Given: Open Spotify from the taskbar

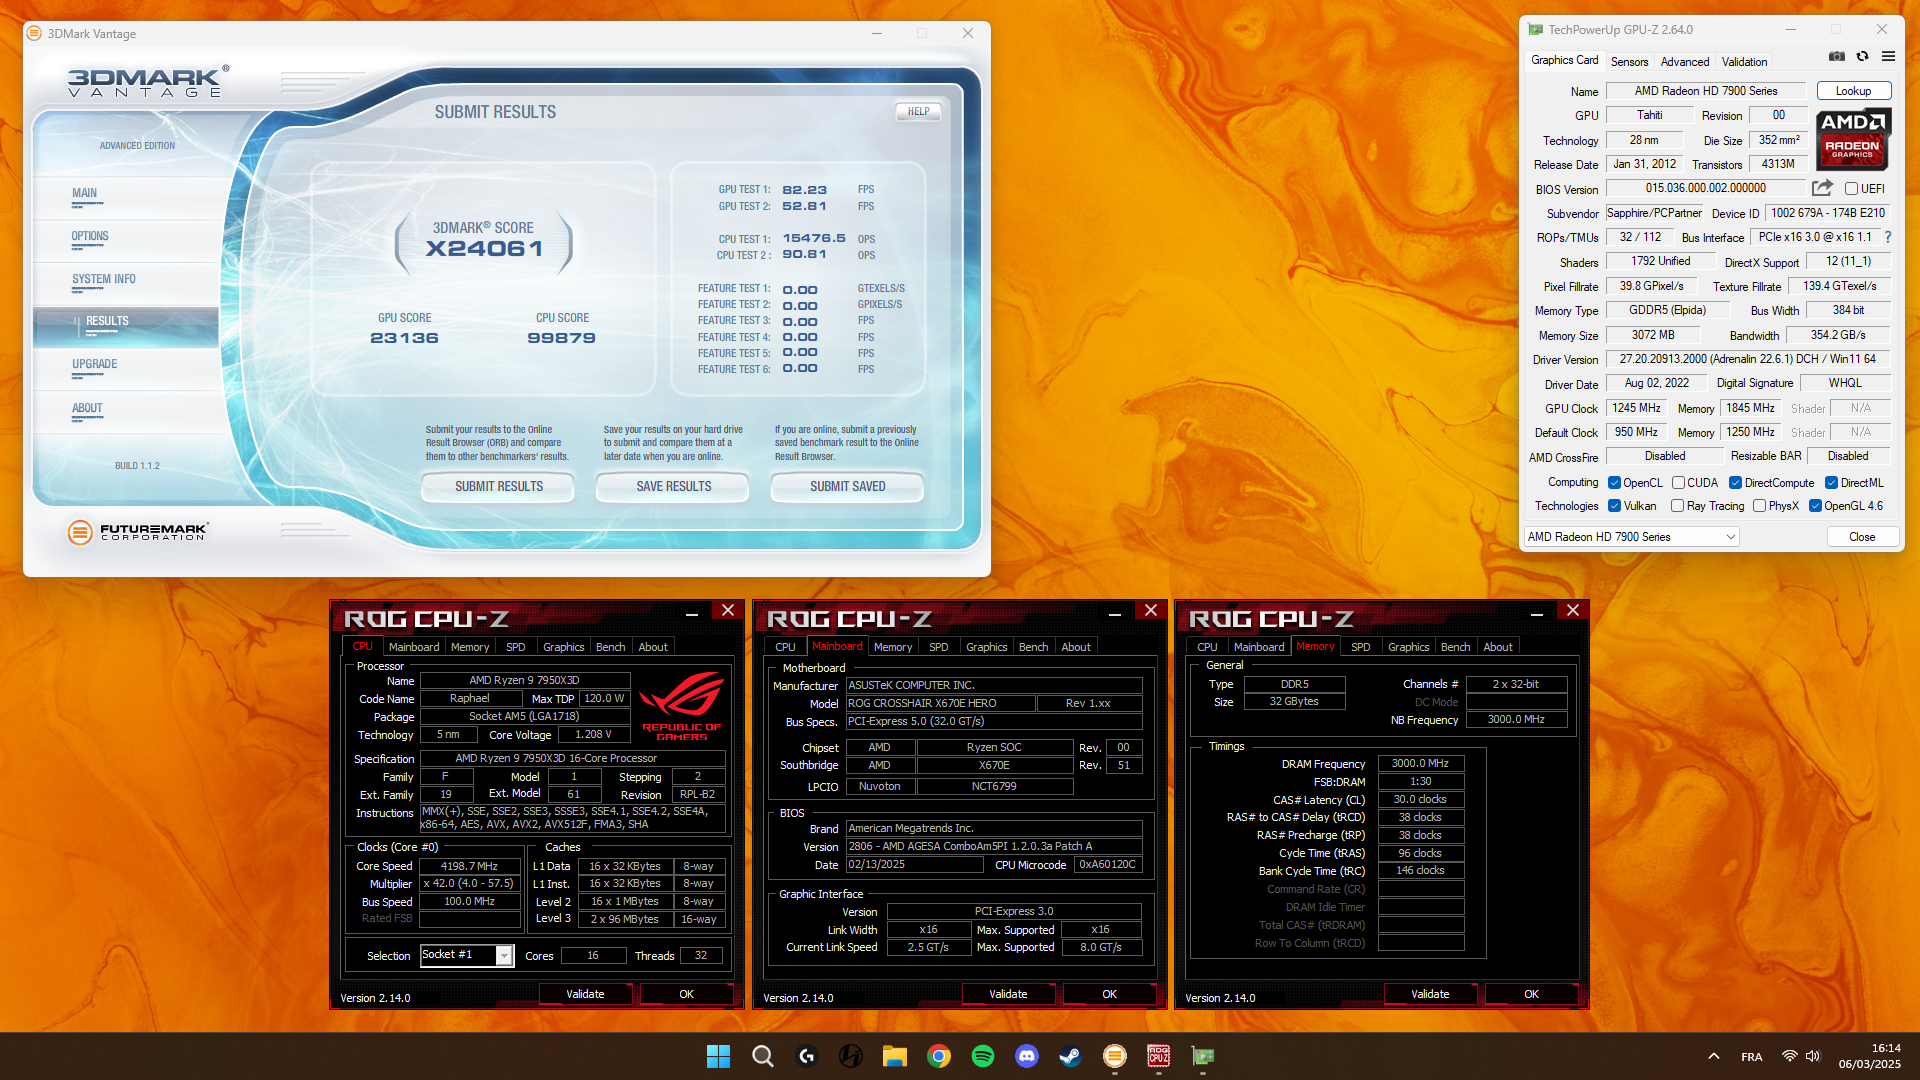Looking at the screenshot, I should coord(982,1056).
